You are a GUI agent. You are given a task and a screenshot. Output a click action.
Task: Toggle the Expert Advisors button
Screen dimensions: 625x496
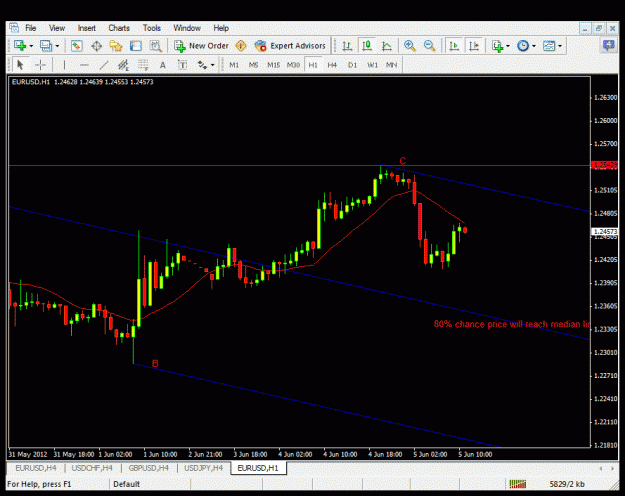click(x=290, y=46)
